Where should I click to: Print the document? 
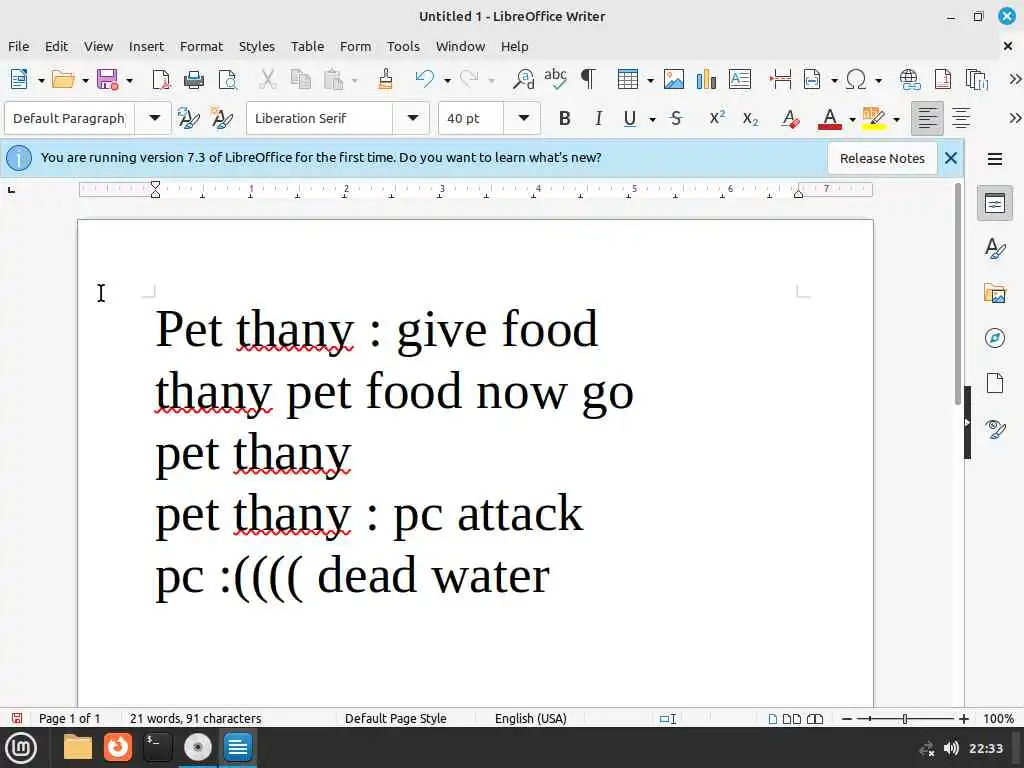(x=194, y=80)
